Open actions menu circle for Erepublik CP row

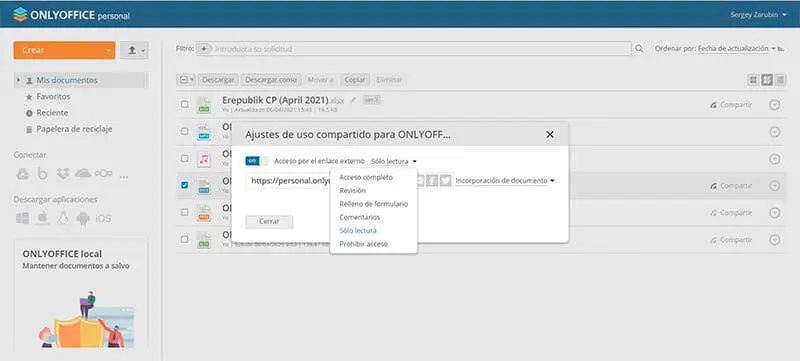774,105
